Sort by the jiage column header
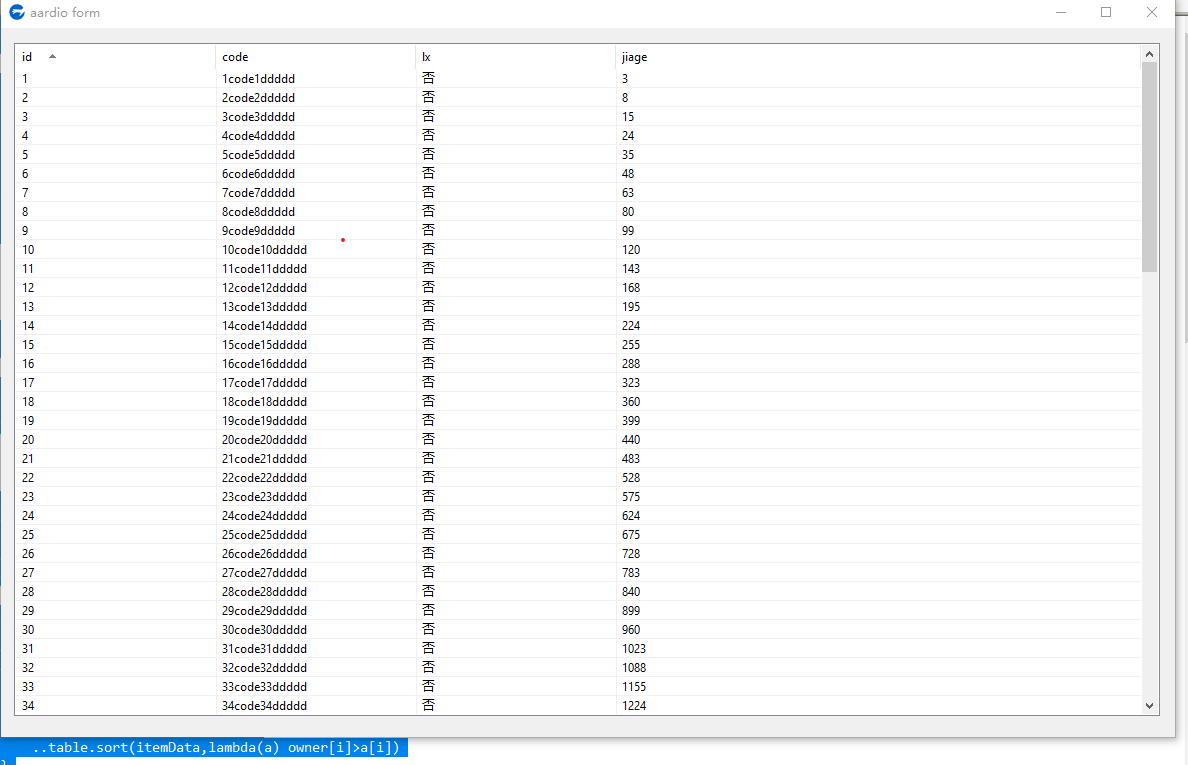Image resolution: width=1188 pixels, height=765 pixels. [878, 57]
